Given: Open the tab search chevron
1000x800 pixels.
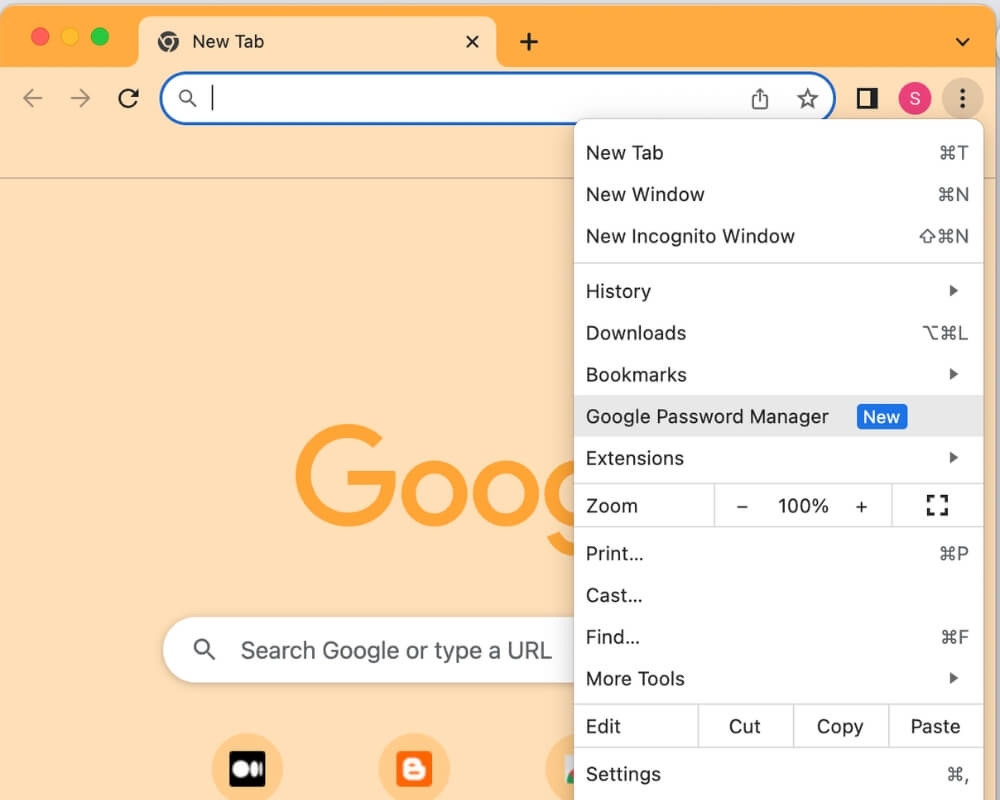Looking at the screenshot, I should pyautogui.click(x=962, y=42).
